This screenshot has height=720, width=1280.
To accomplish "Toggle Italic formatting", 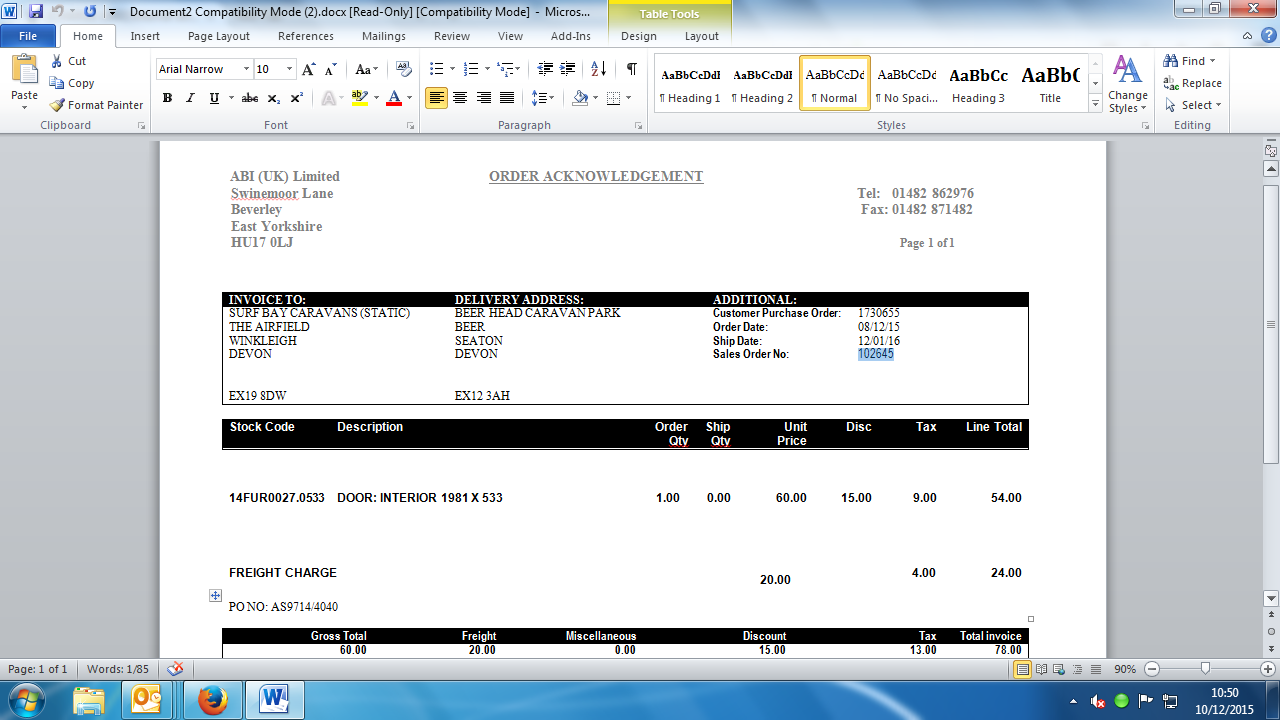I will pos(190,98).
